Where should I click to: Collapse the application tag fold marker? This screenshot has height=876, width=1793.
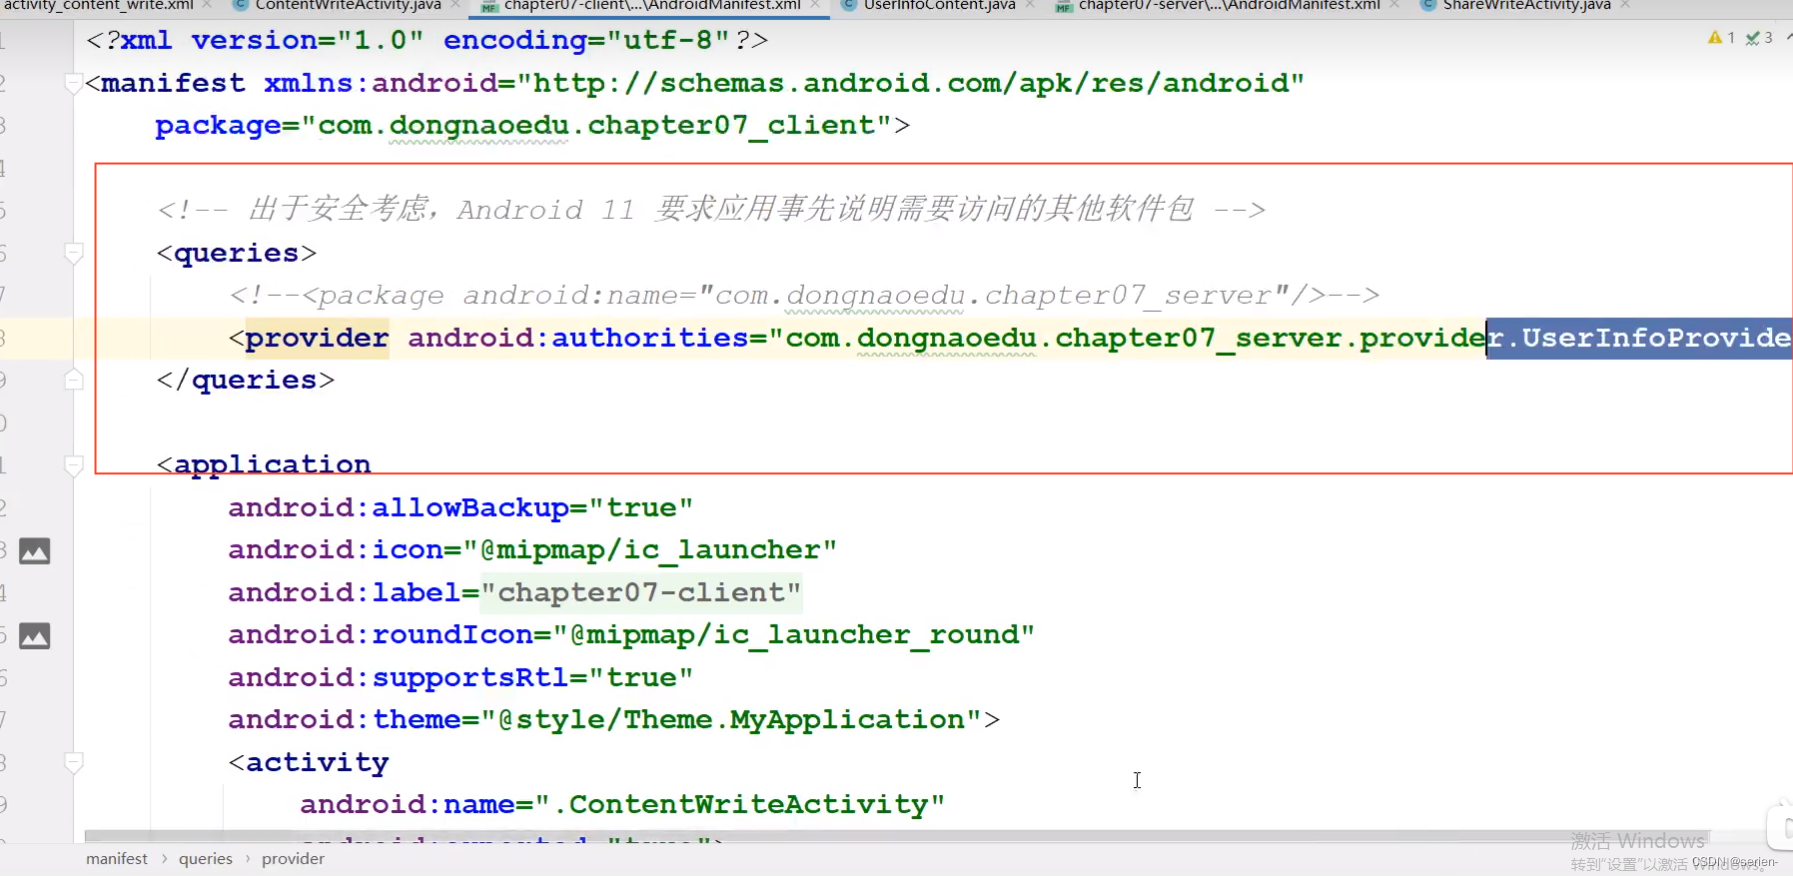pyautogui.click(x=73, y=465)
